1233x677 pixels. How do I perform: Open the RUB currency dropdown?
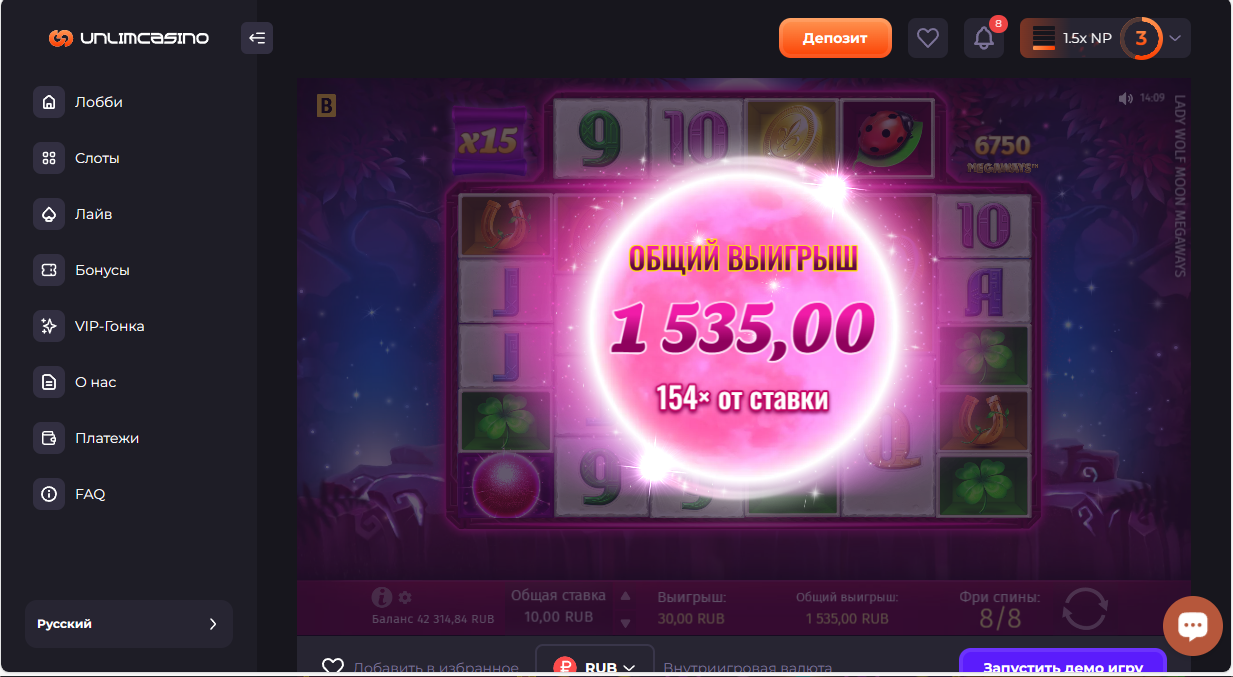point(595,663)
